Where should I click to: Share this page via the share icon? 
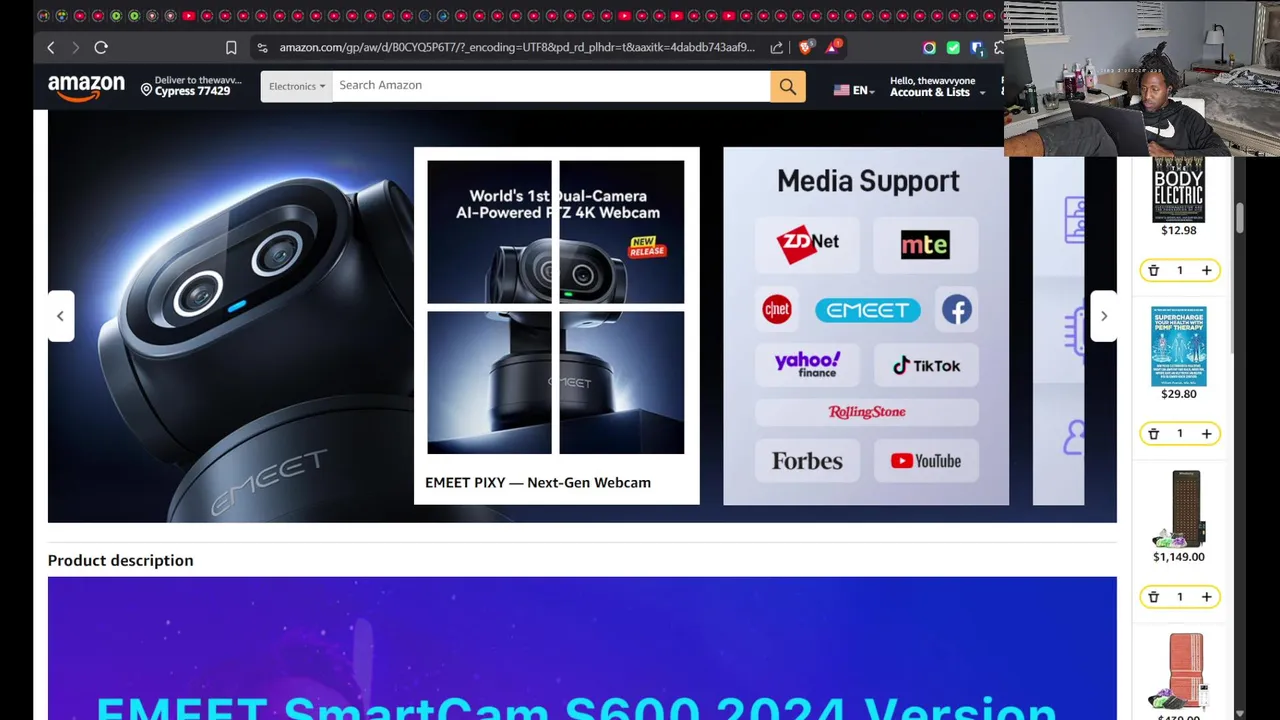click(x=776, y=47)
